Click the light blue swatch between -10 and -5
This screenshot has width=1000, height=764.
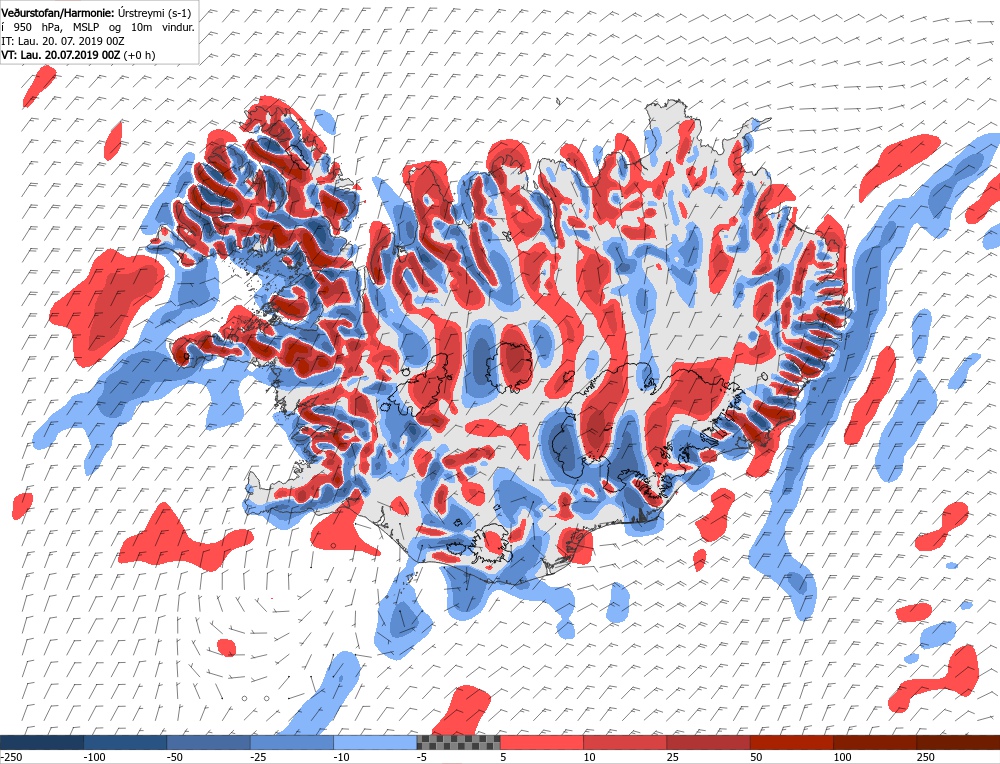[375, 742]
